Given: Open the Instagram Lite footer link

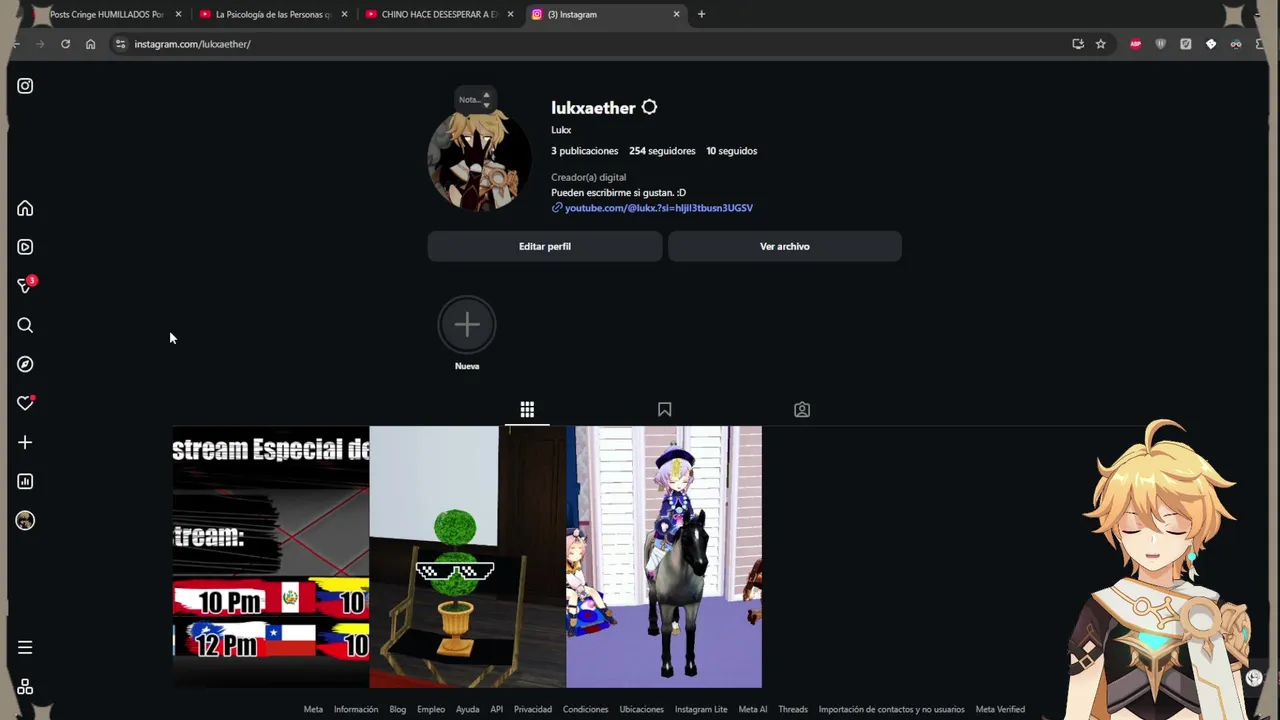Looking at the screenshot, I should 701,709.
